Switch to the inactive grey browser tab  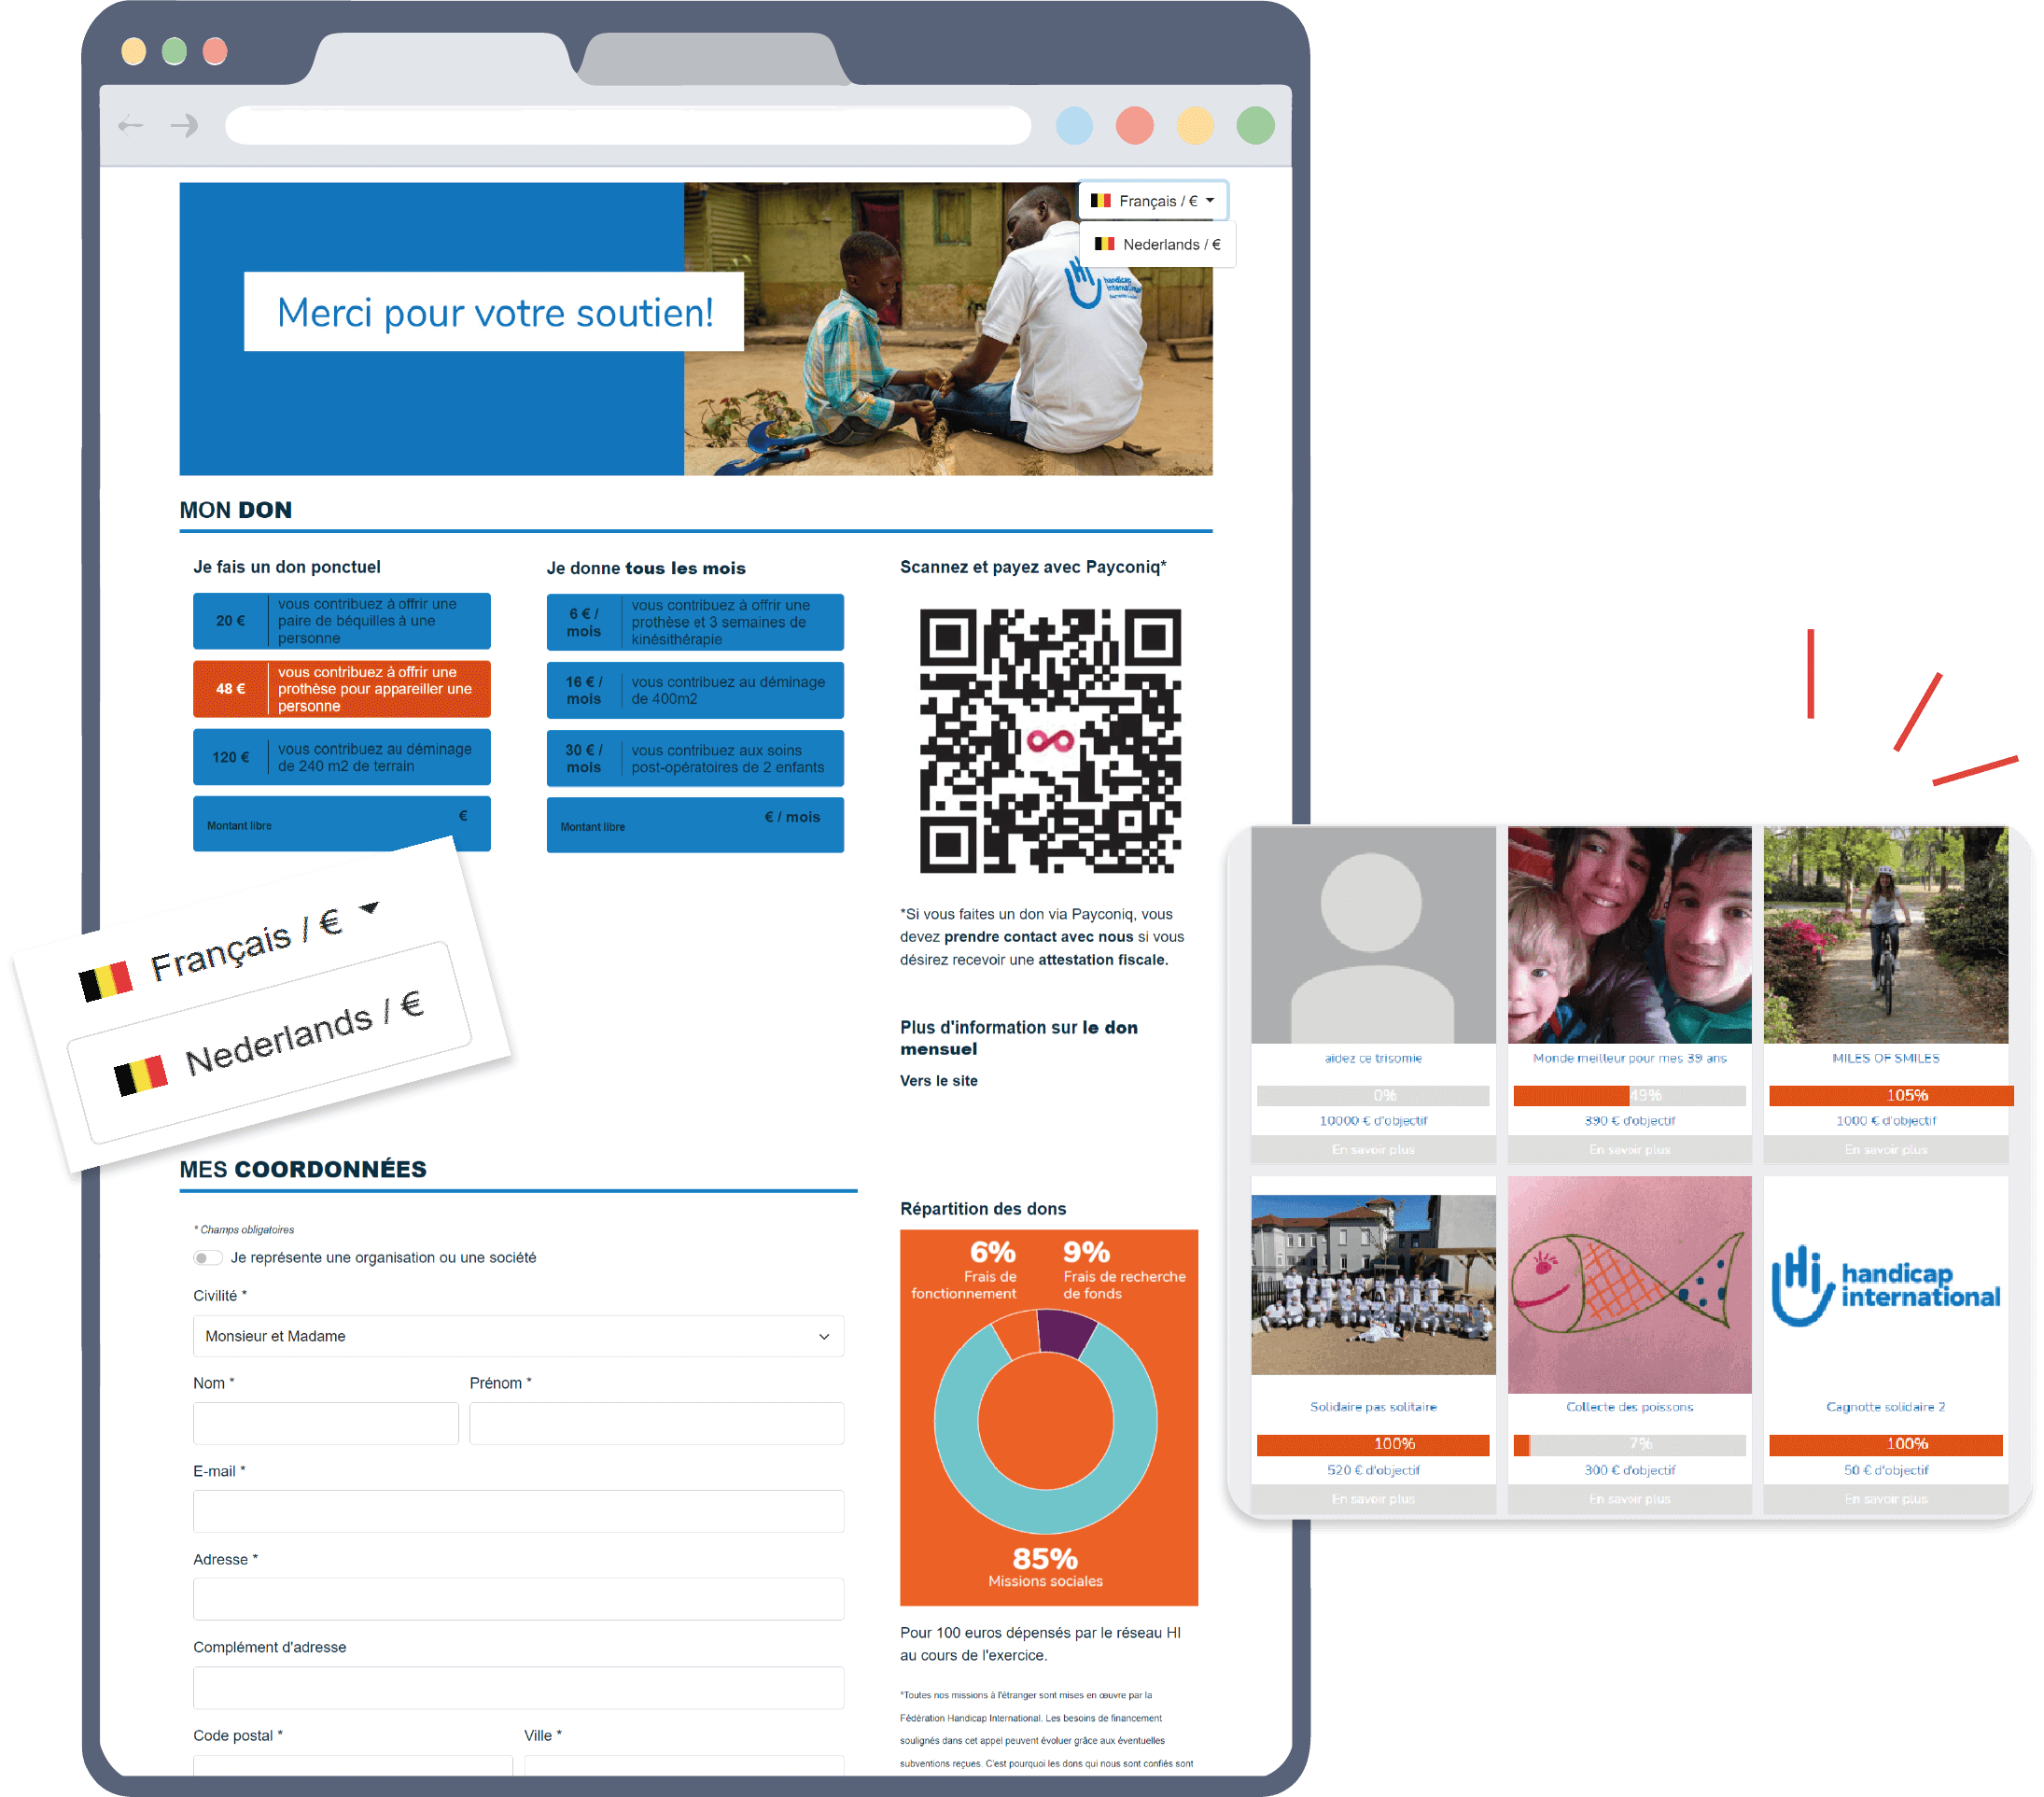715,60
